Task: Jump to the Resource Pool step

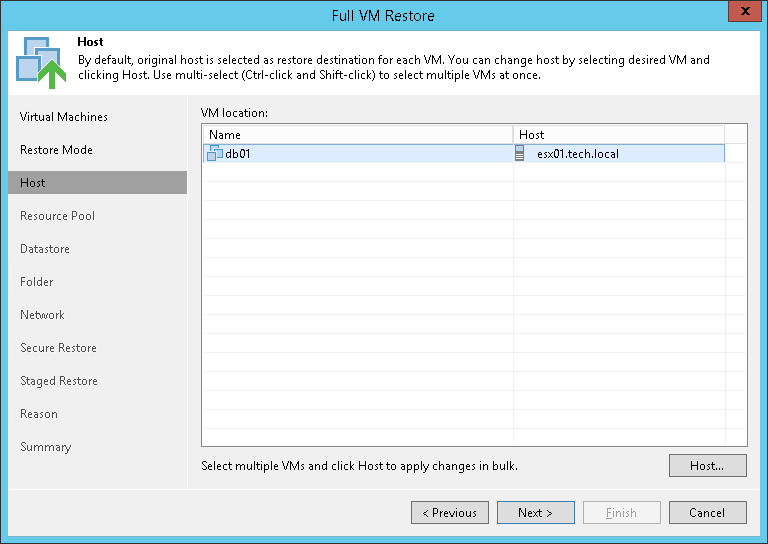Action: (x=57, y=216)
